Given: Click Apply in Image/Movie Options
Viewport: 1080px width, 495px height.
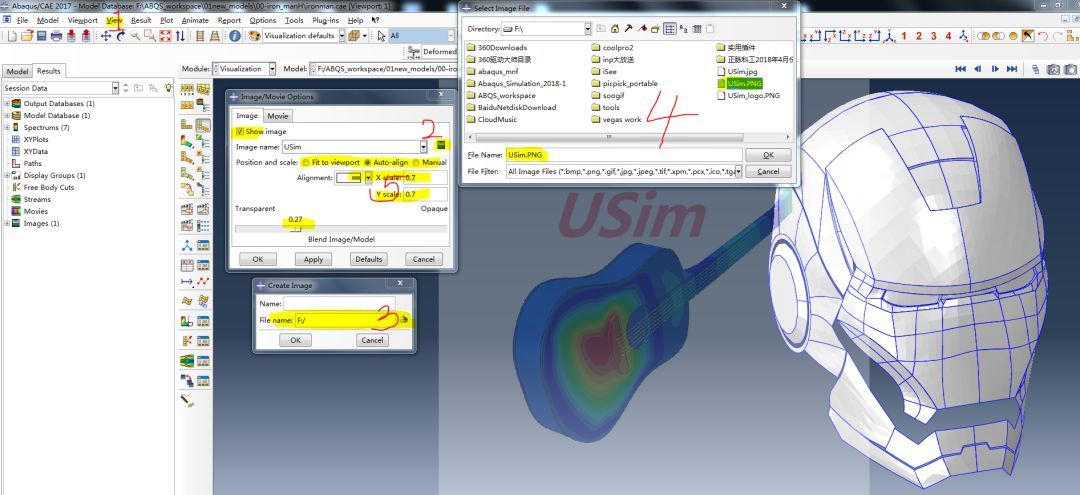Looking at the screenshot, I should 313,259.
